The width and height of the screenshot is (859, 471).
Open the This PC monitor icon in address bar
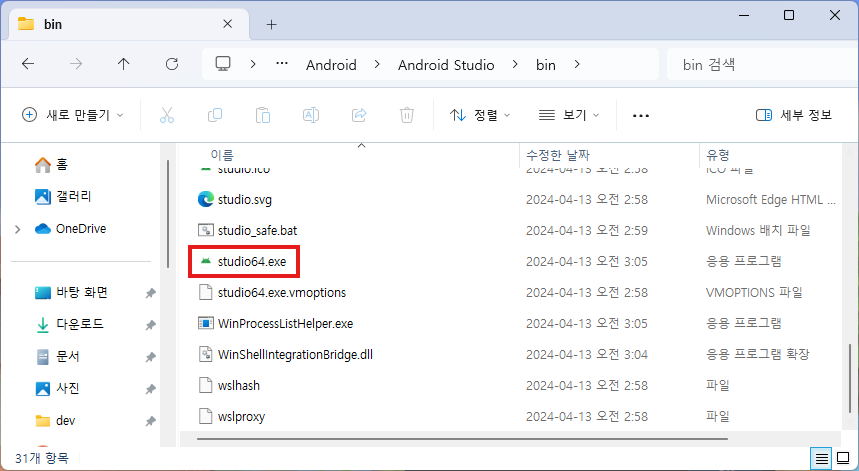click(223, 64)
